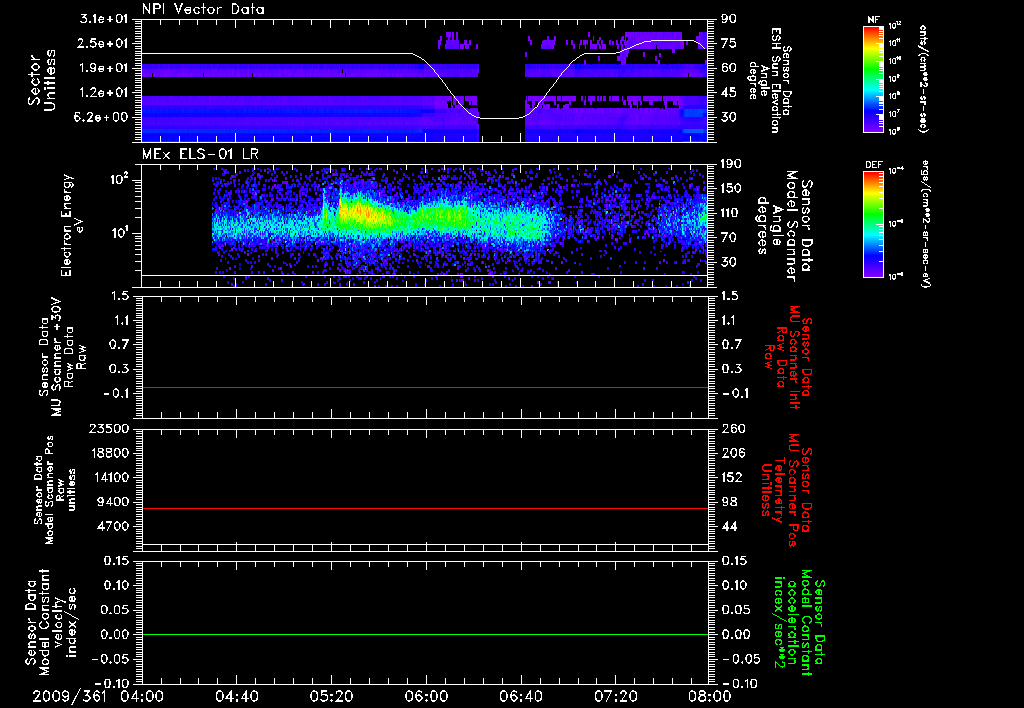Click the 44 Telemetry Pos tick label
This screenshot has width=1024, height=708.
click(x=729, y=526)
